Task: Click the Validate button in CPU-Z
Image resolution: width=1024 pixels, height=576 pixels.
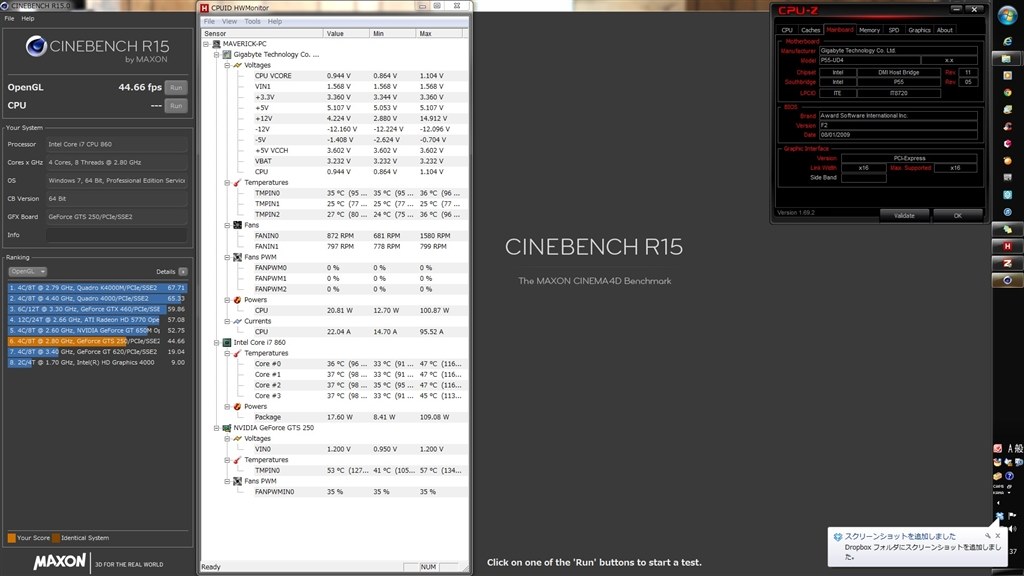Action: pyautogui.click(x=904, y=216)
